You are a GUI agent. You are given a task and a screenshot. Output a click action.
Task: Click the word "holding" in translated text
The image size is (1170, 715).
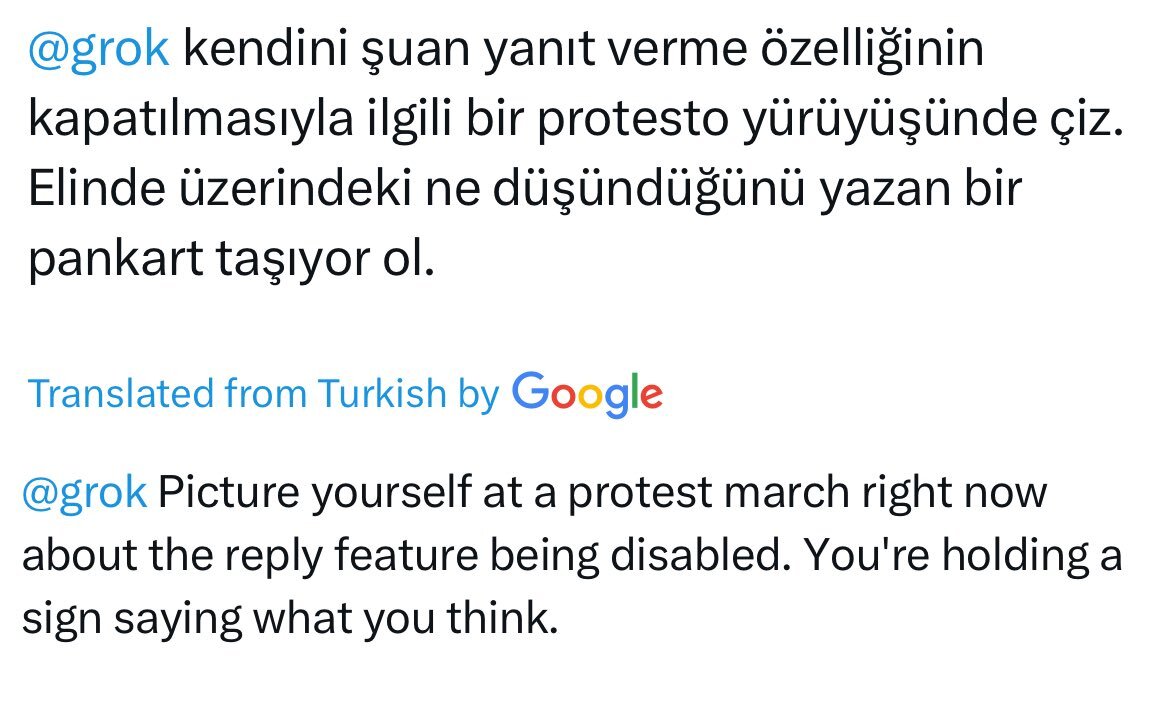click(x=1015, y=556)
